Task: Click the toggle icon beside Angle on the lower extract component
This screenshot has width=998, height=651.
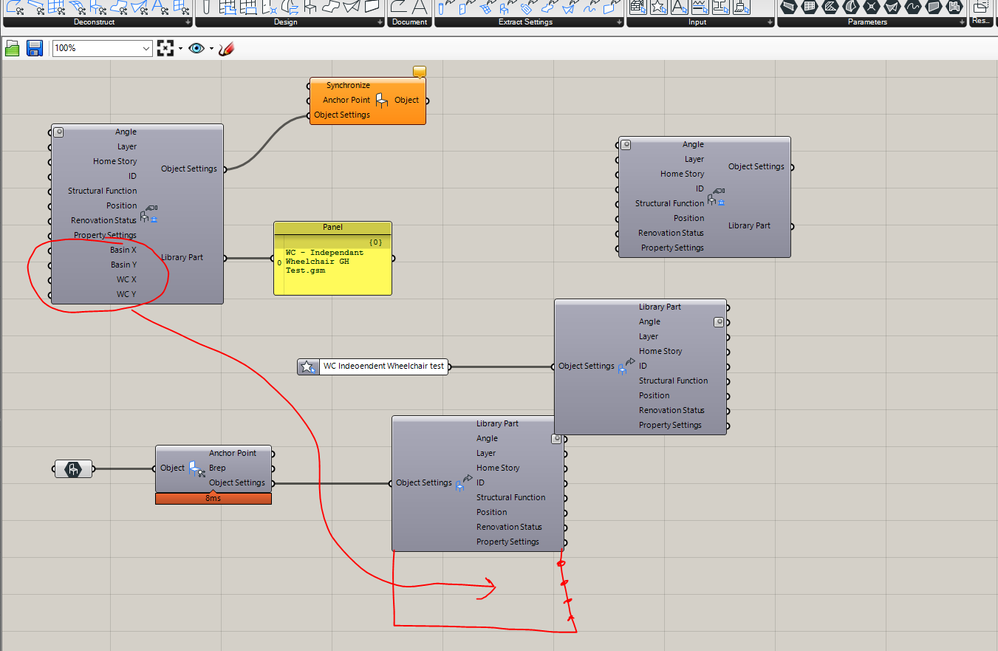Action: pos(556,438)
